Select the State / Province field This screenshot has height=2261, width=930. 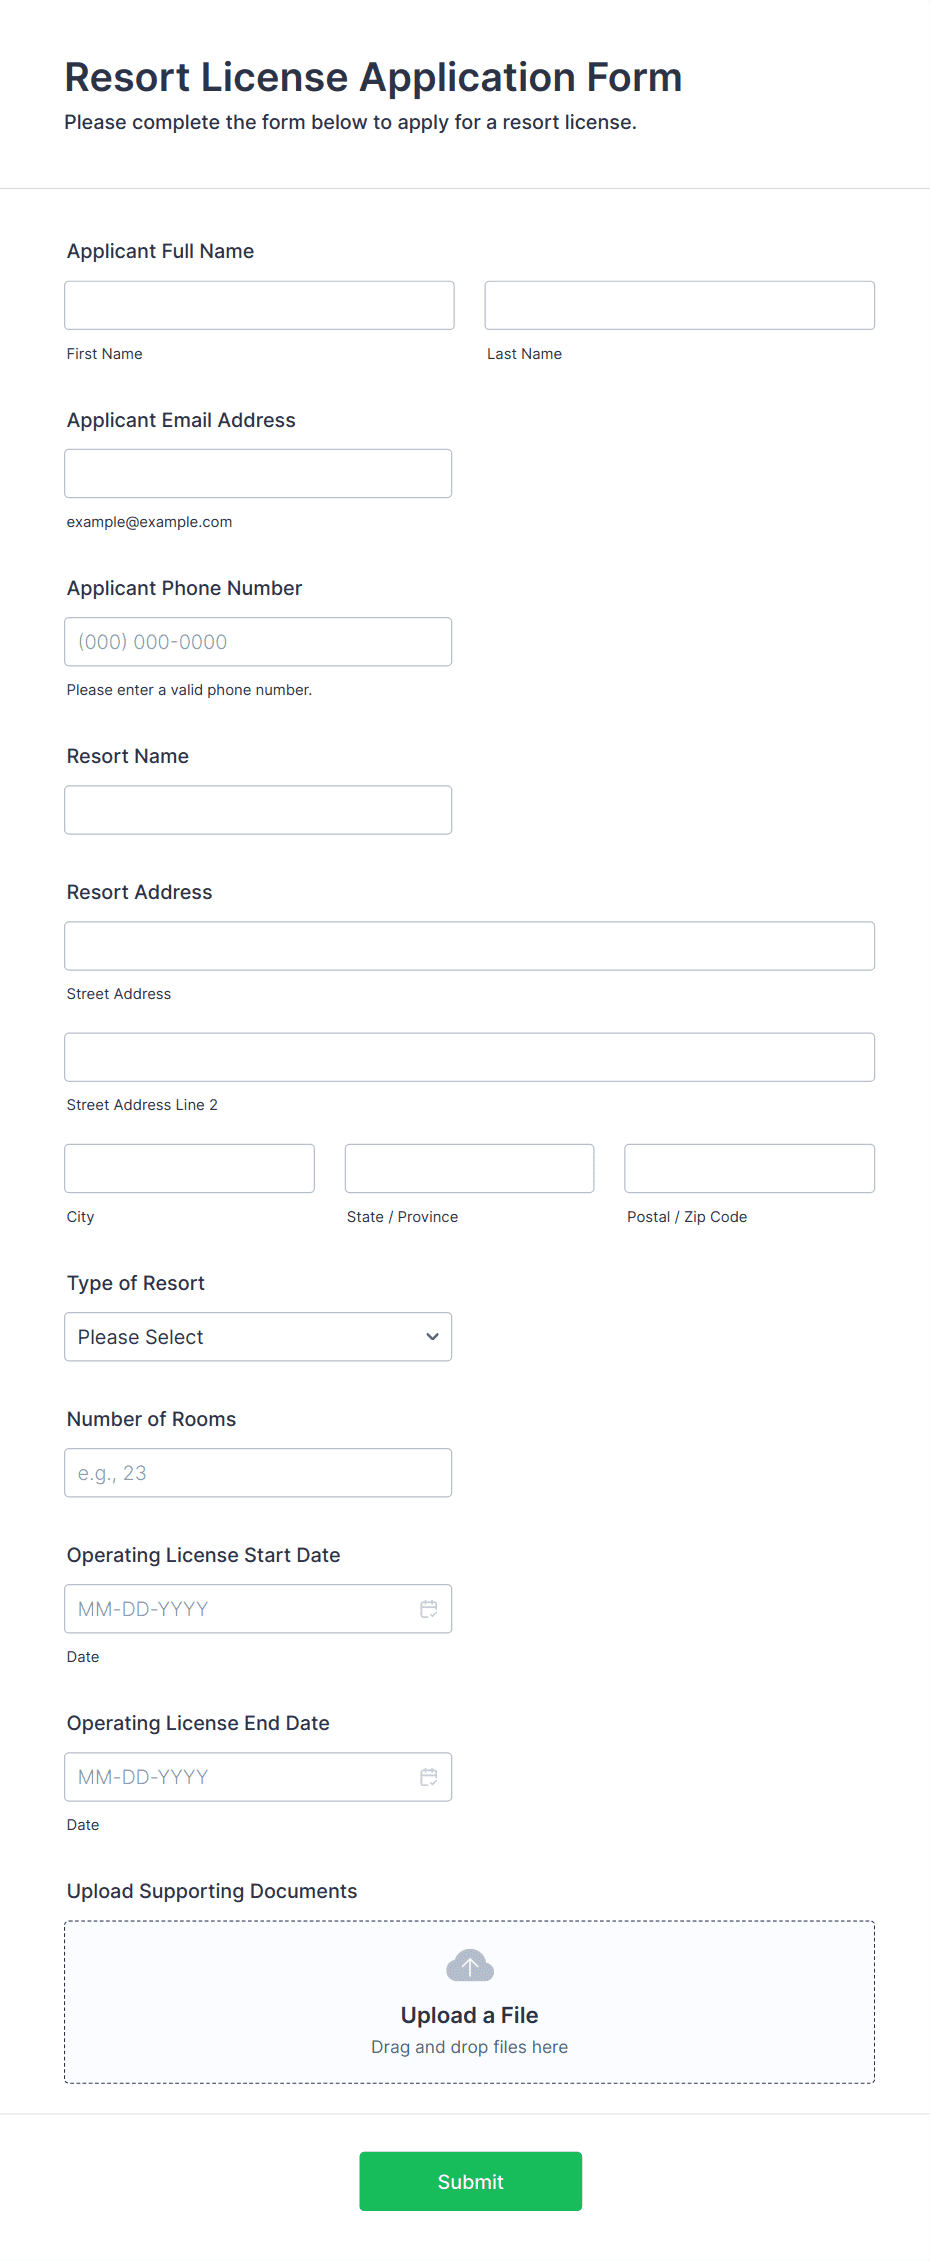pos(470,1168)
